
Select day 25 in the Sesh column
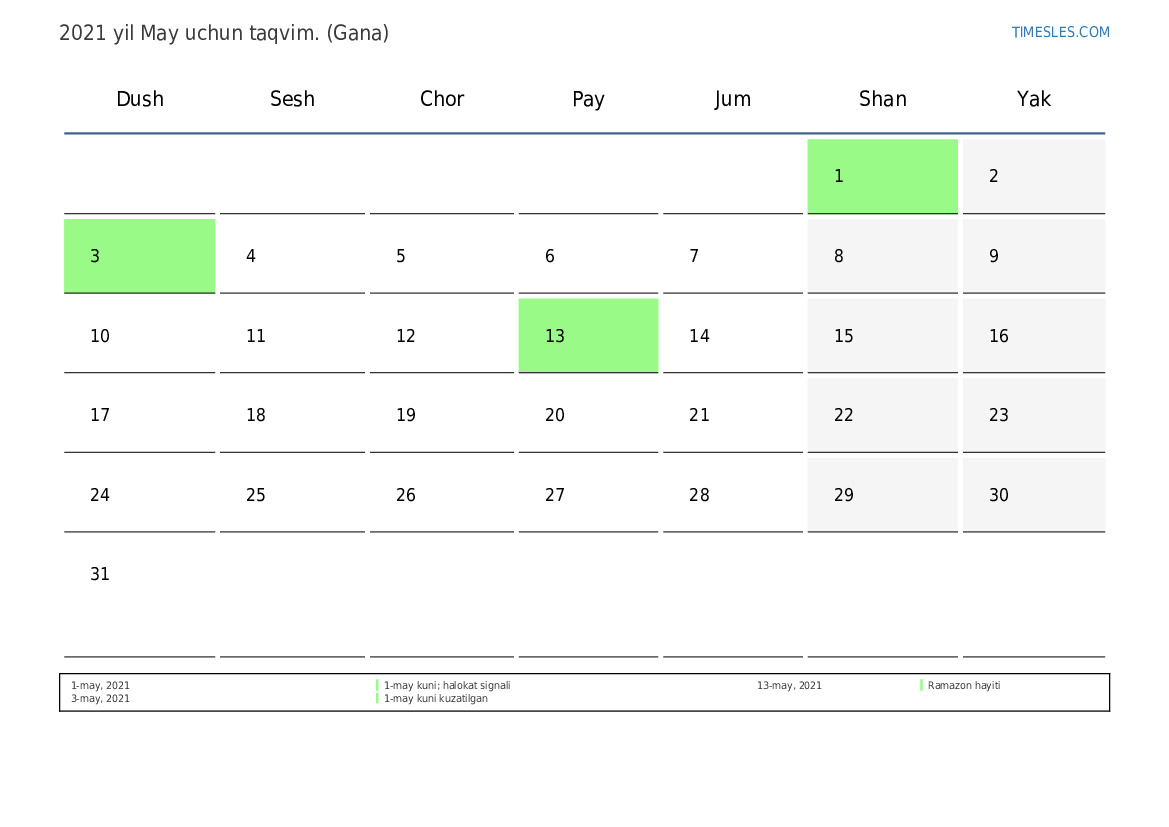coord(292,495)
